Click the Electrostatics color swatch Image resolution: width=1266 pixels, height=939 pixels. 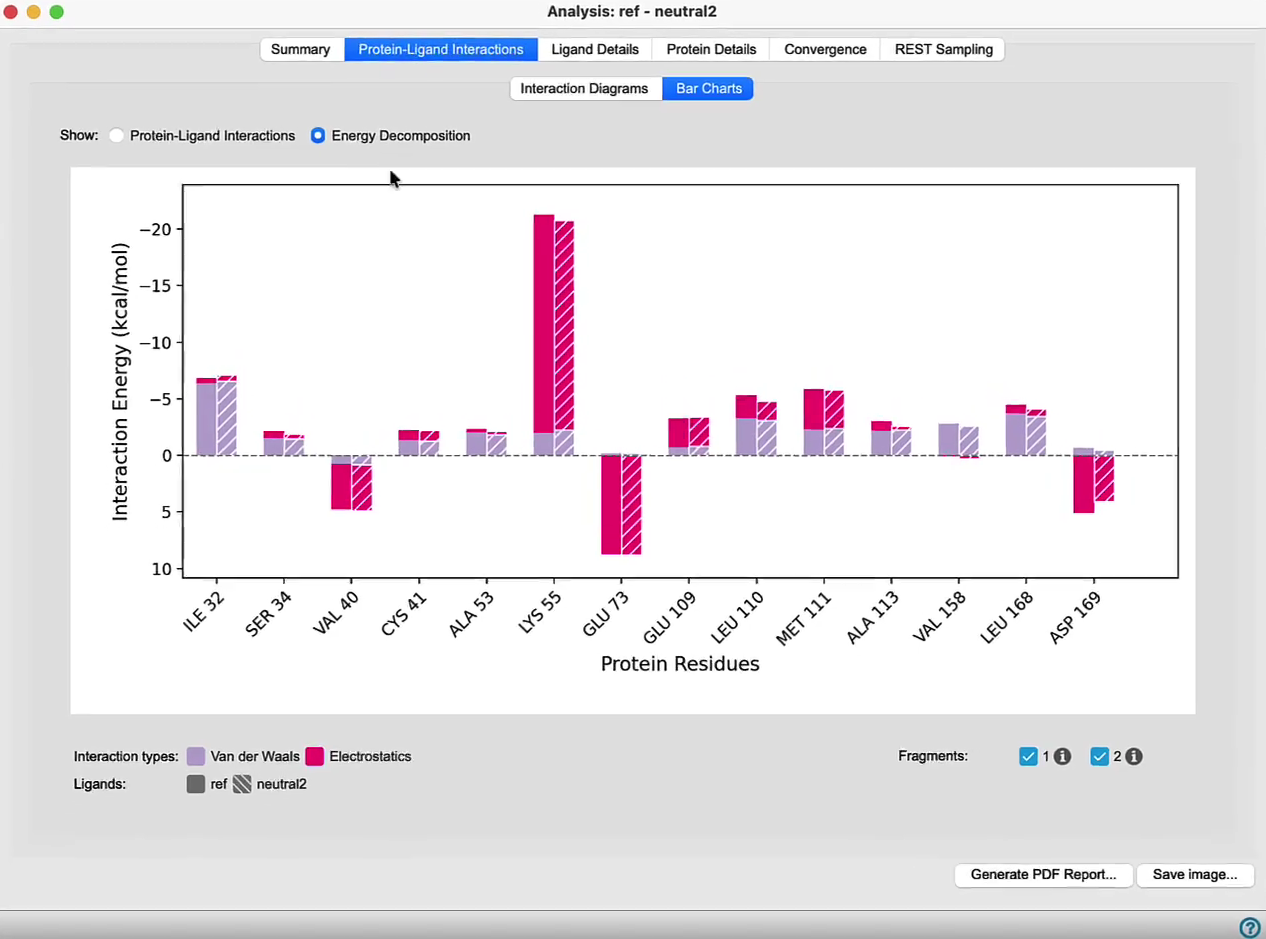coord(315,757)
